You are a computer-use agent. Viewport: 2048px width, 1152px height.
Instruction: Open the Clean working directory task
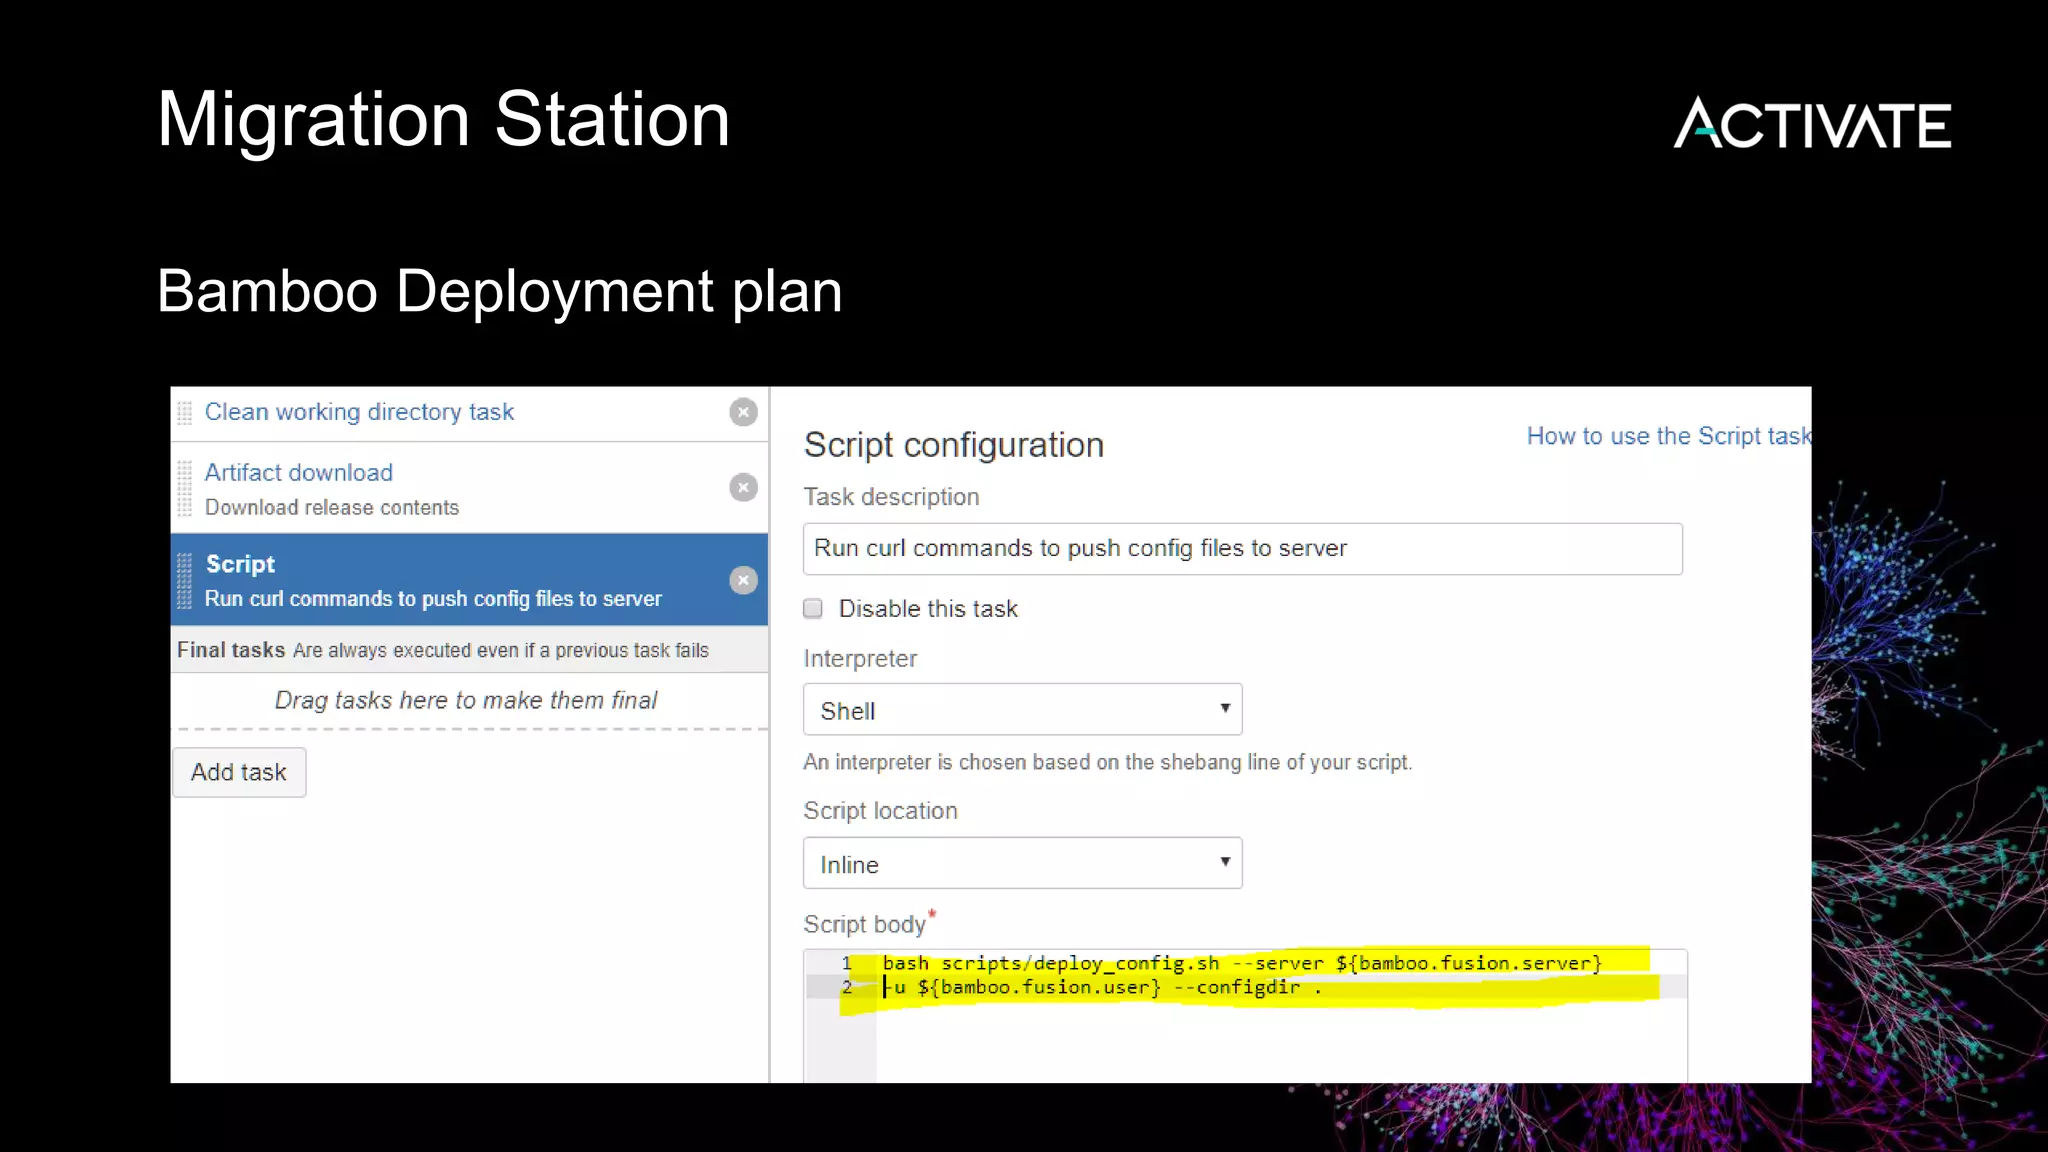359,412
